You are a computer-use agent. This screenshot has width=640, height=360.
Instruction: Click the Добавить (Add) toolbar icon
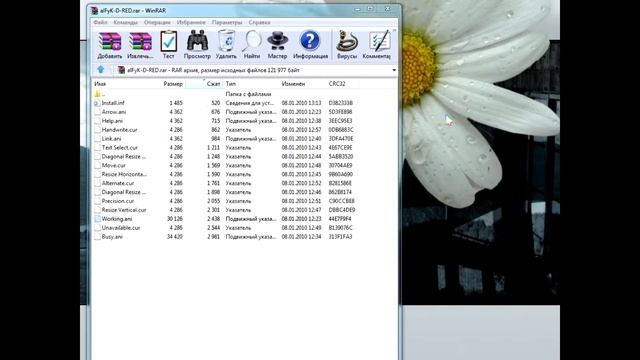[109, 42]
